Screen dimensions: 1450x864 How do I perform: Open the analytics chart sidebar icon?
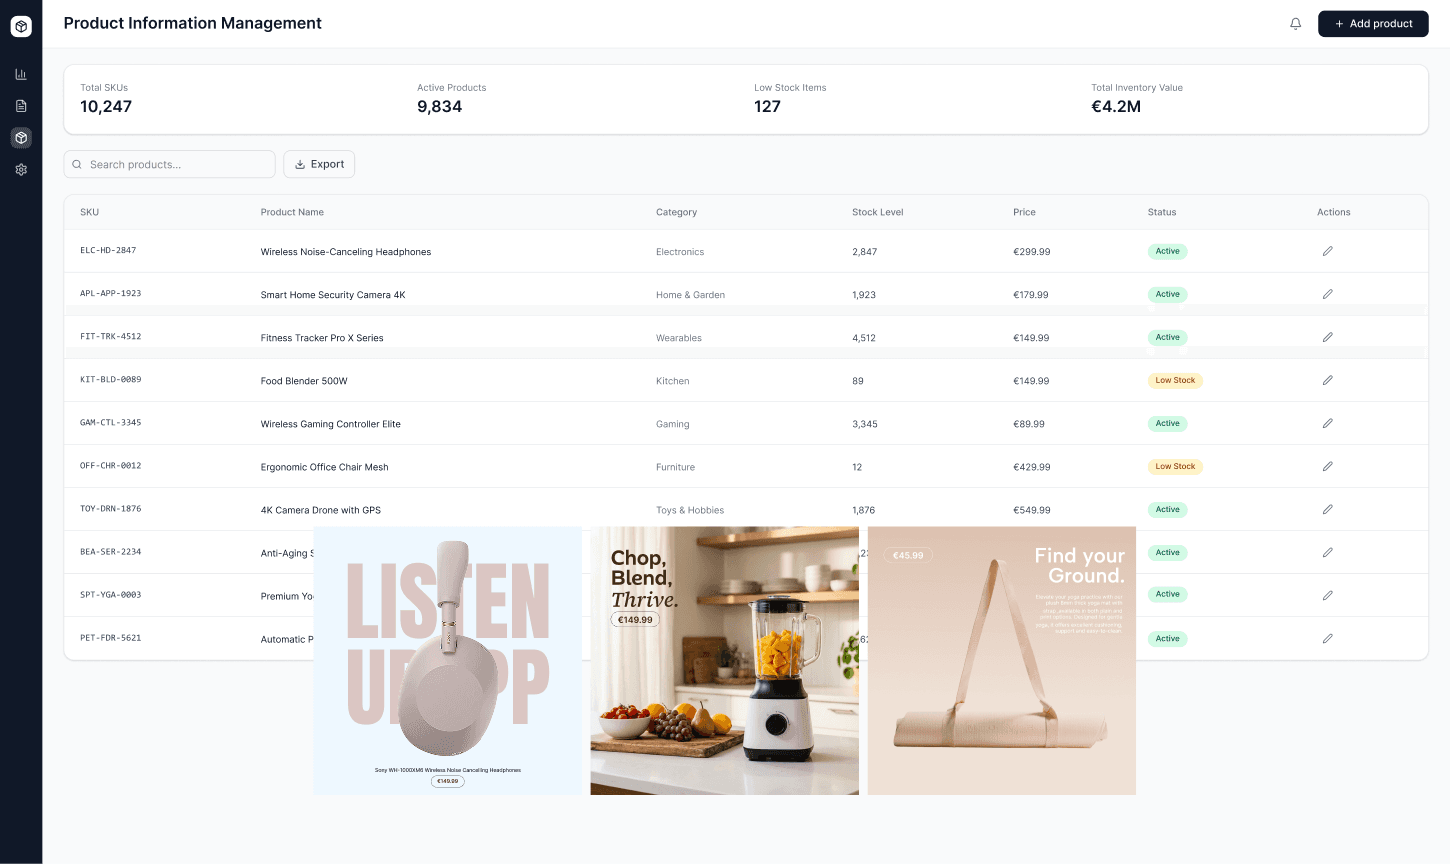(21, 74)
